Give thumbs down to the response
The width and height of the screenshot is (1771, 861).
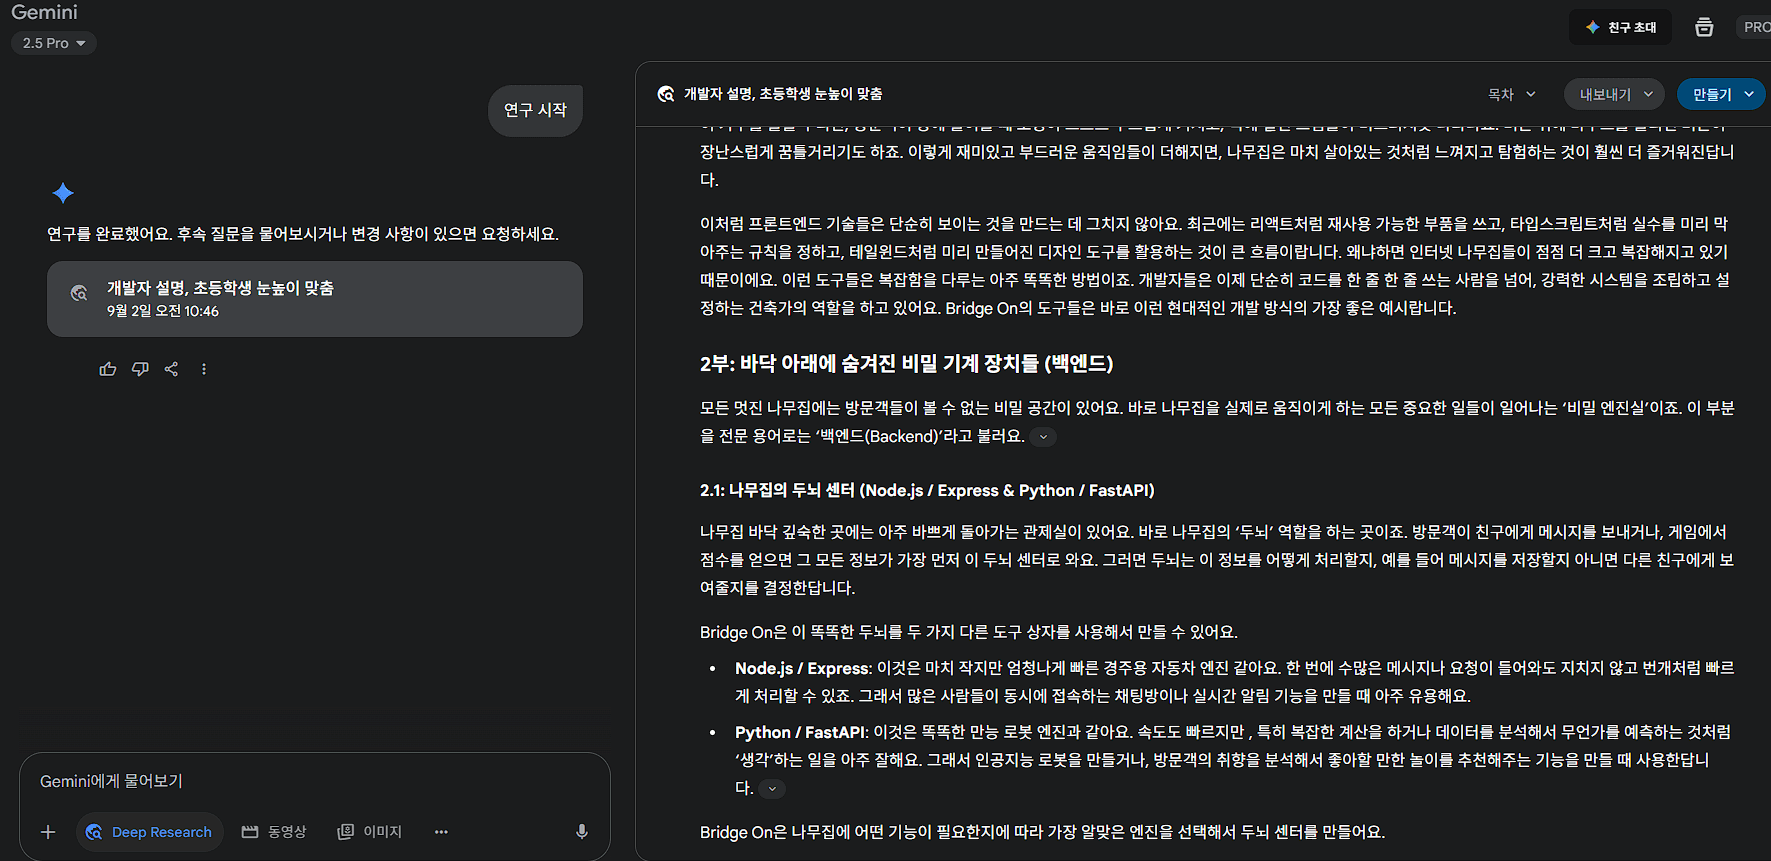(x=140, y=369)
